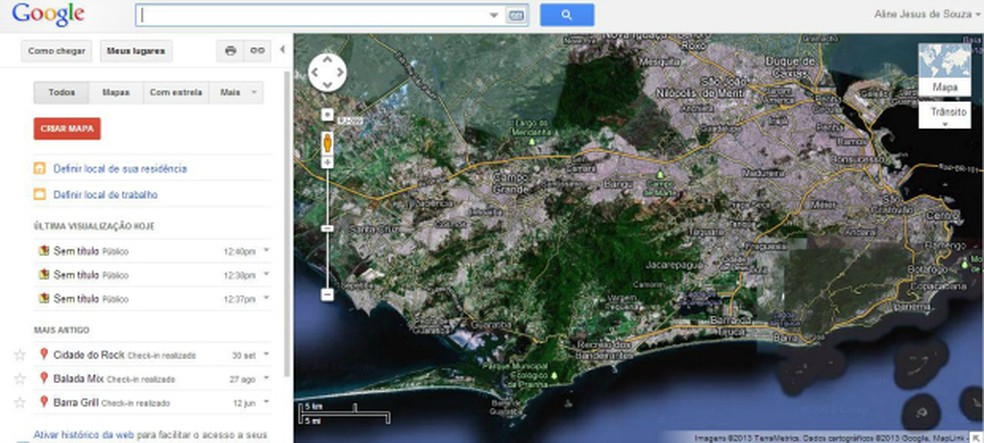Expand options for the 12:40pm Sem título map

point(266,250)
